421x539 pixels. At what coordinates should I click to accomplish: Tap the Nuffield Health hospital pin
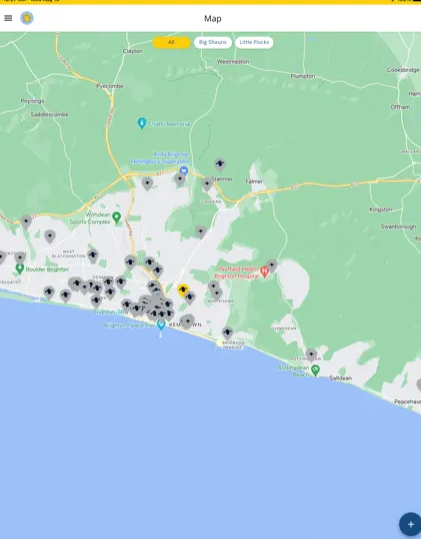click(x=264, y=271)
